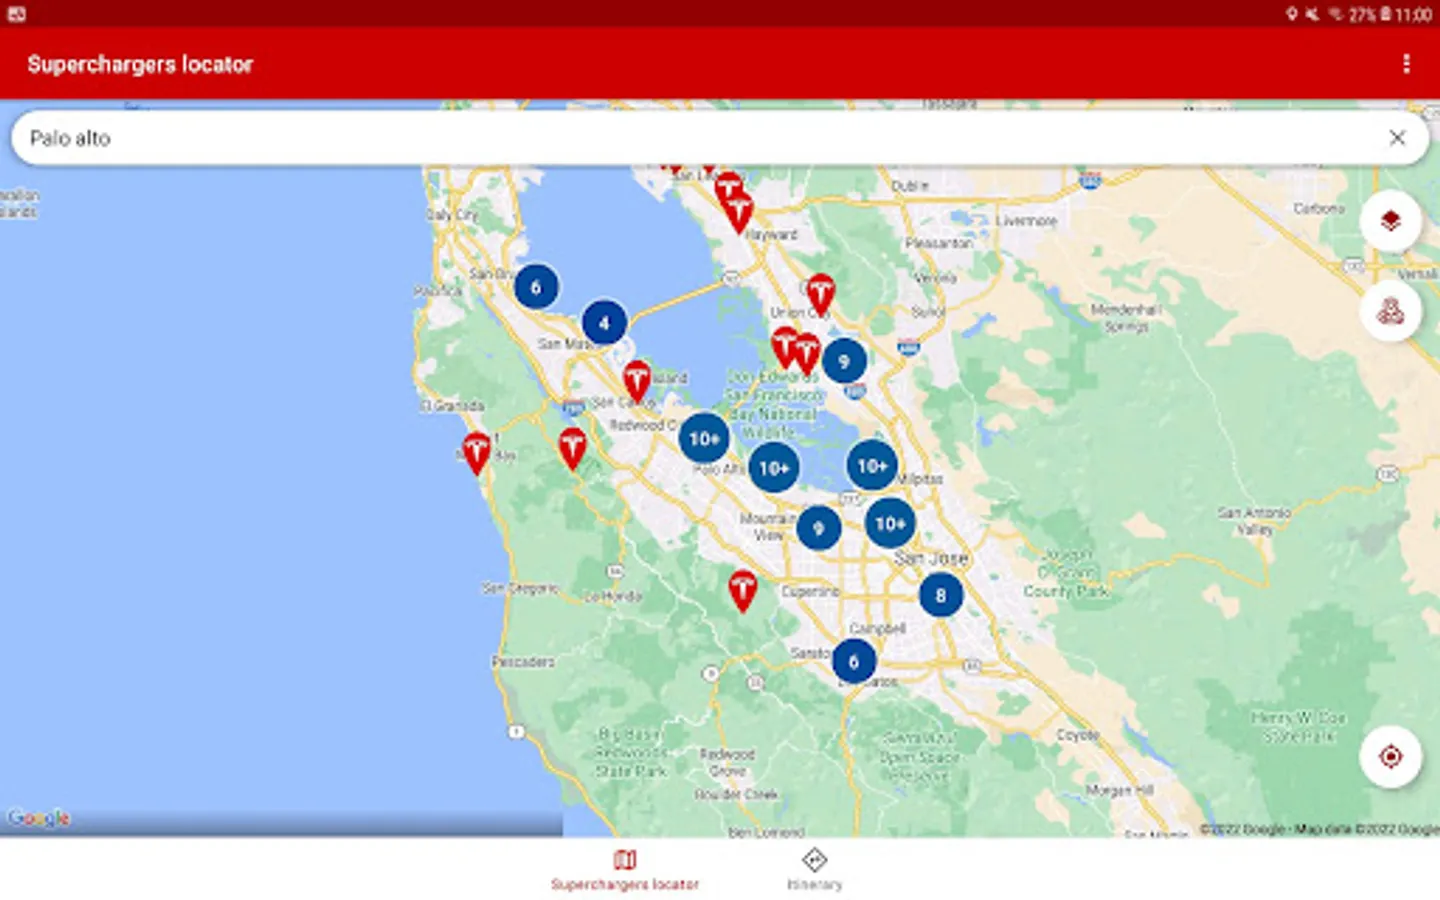This screenshot has height=900, width=1440.
Task: Select the Tesla pin nearest the Hayward label
Action: point(738,213)
